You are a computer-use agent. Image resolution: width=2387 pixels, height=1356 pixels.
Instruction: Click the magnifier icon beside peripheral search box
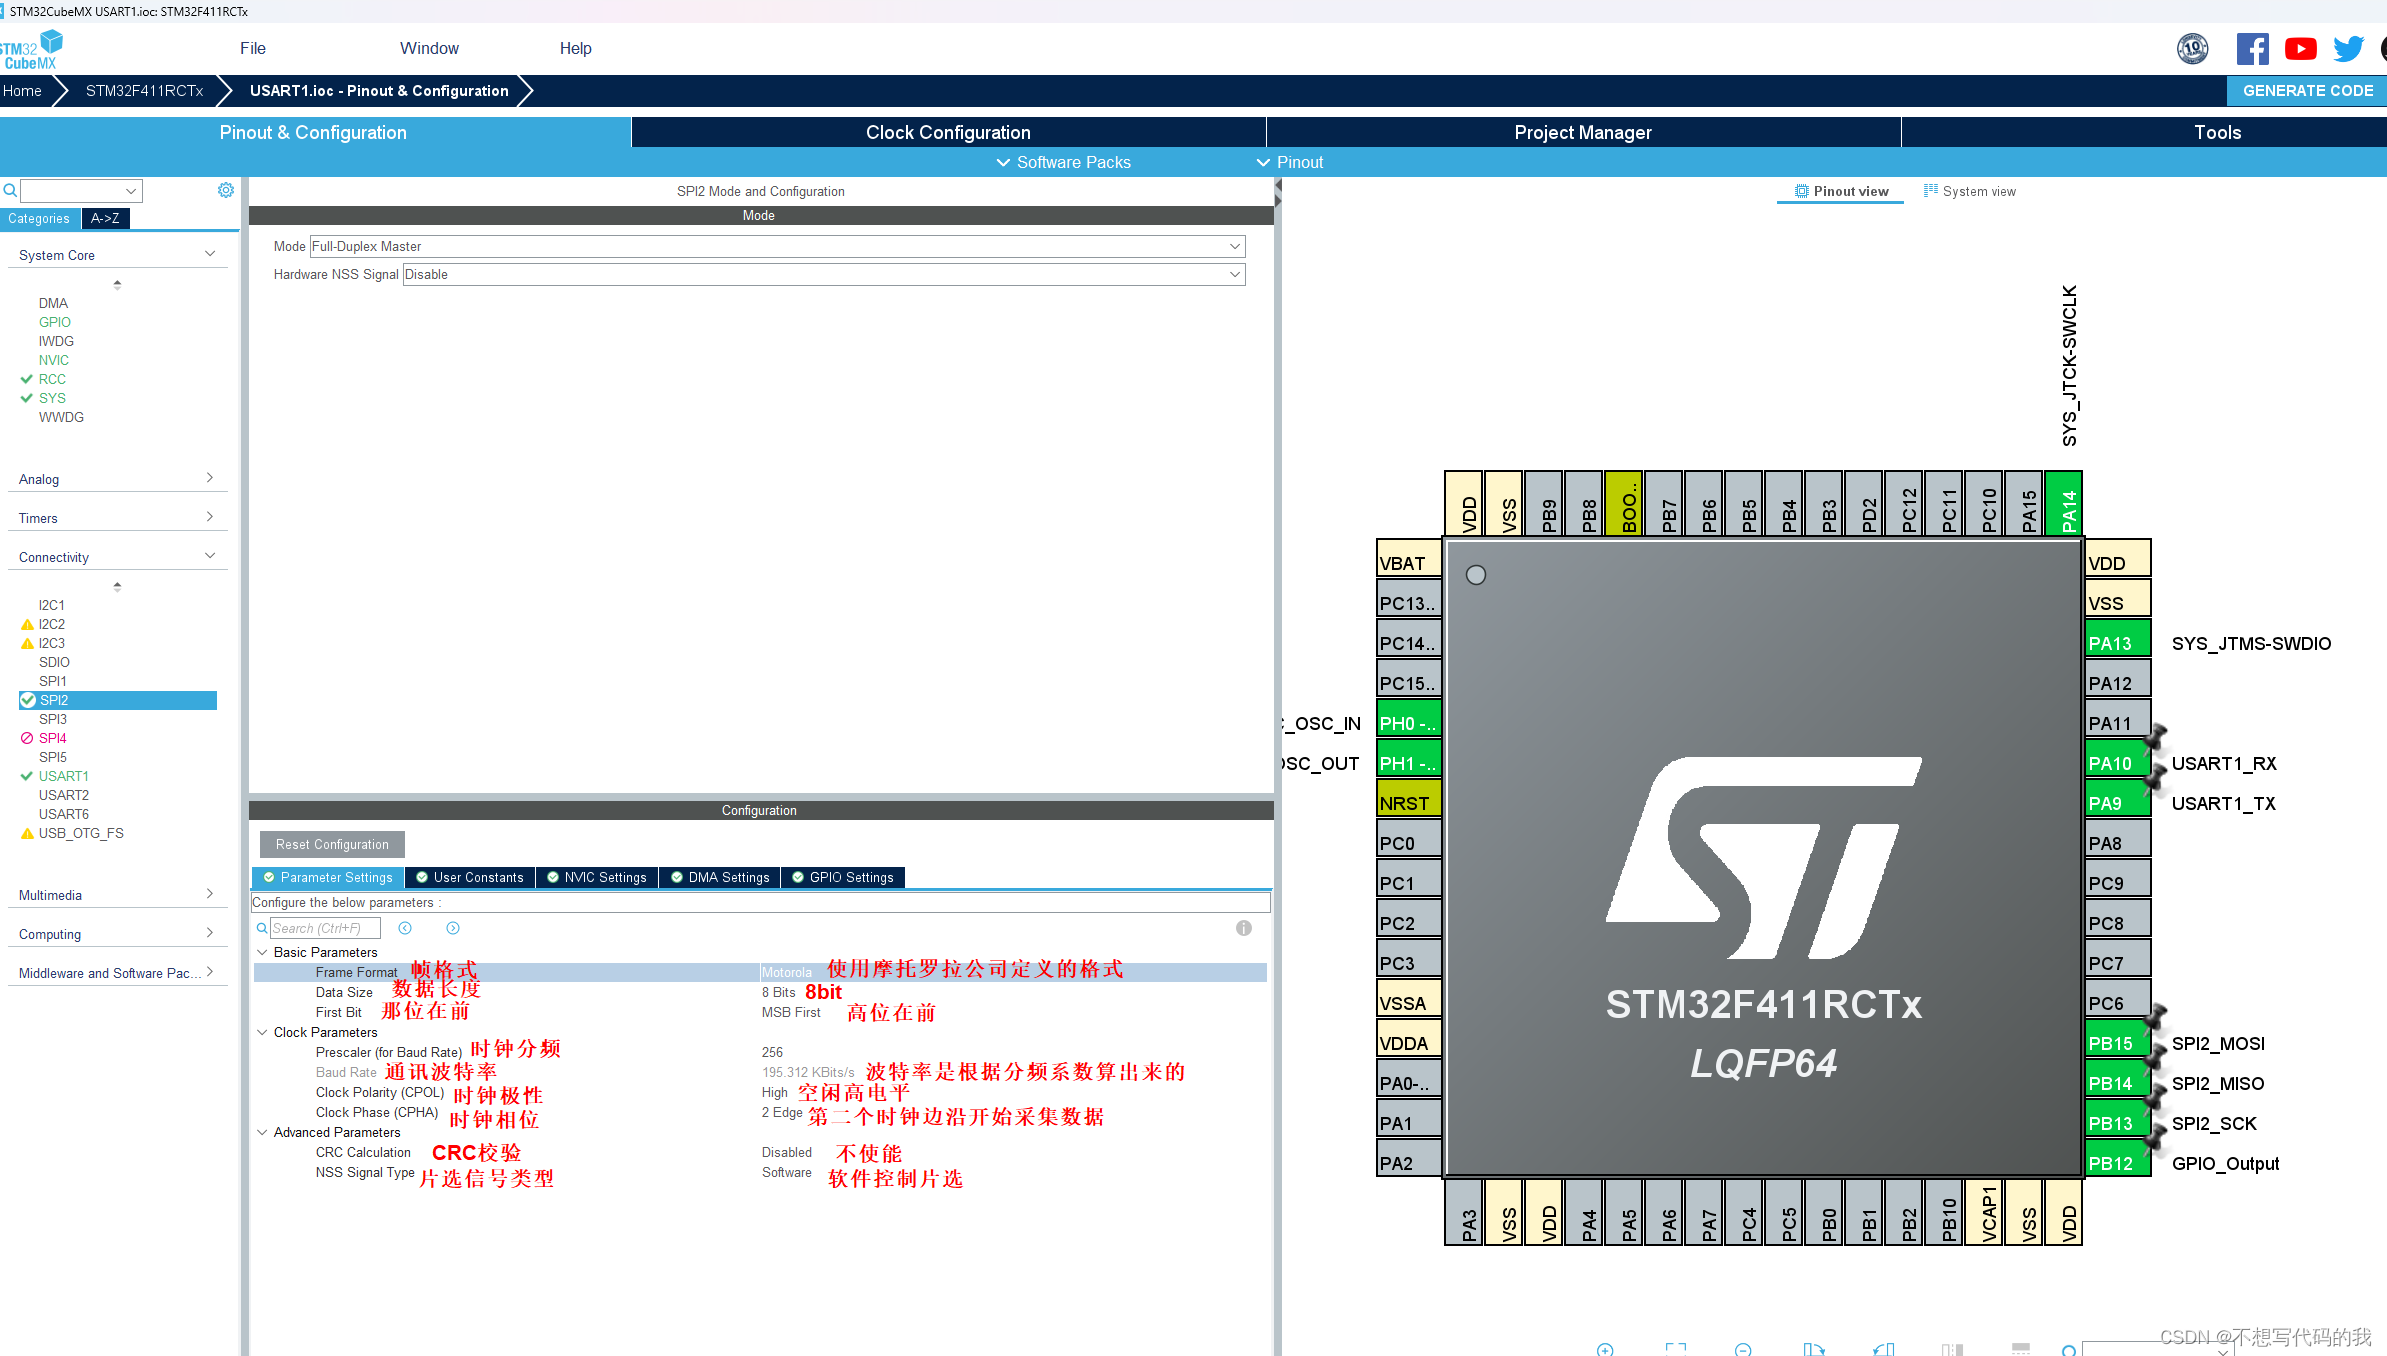click(x=10, y=190)
